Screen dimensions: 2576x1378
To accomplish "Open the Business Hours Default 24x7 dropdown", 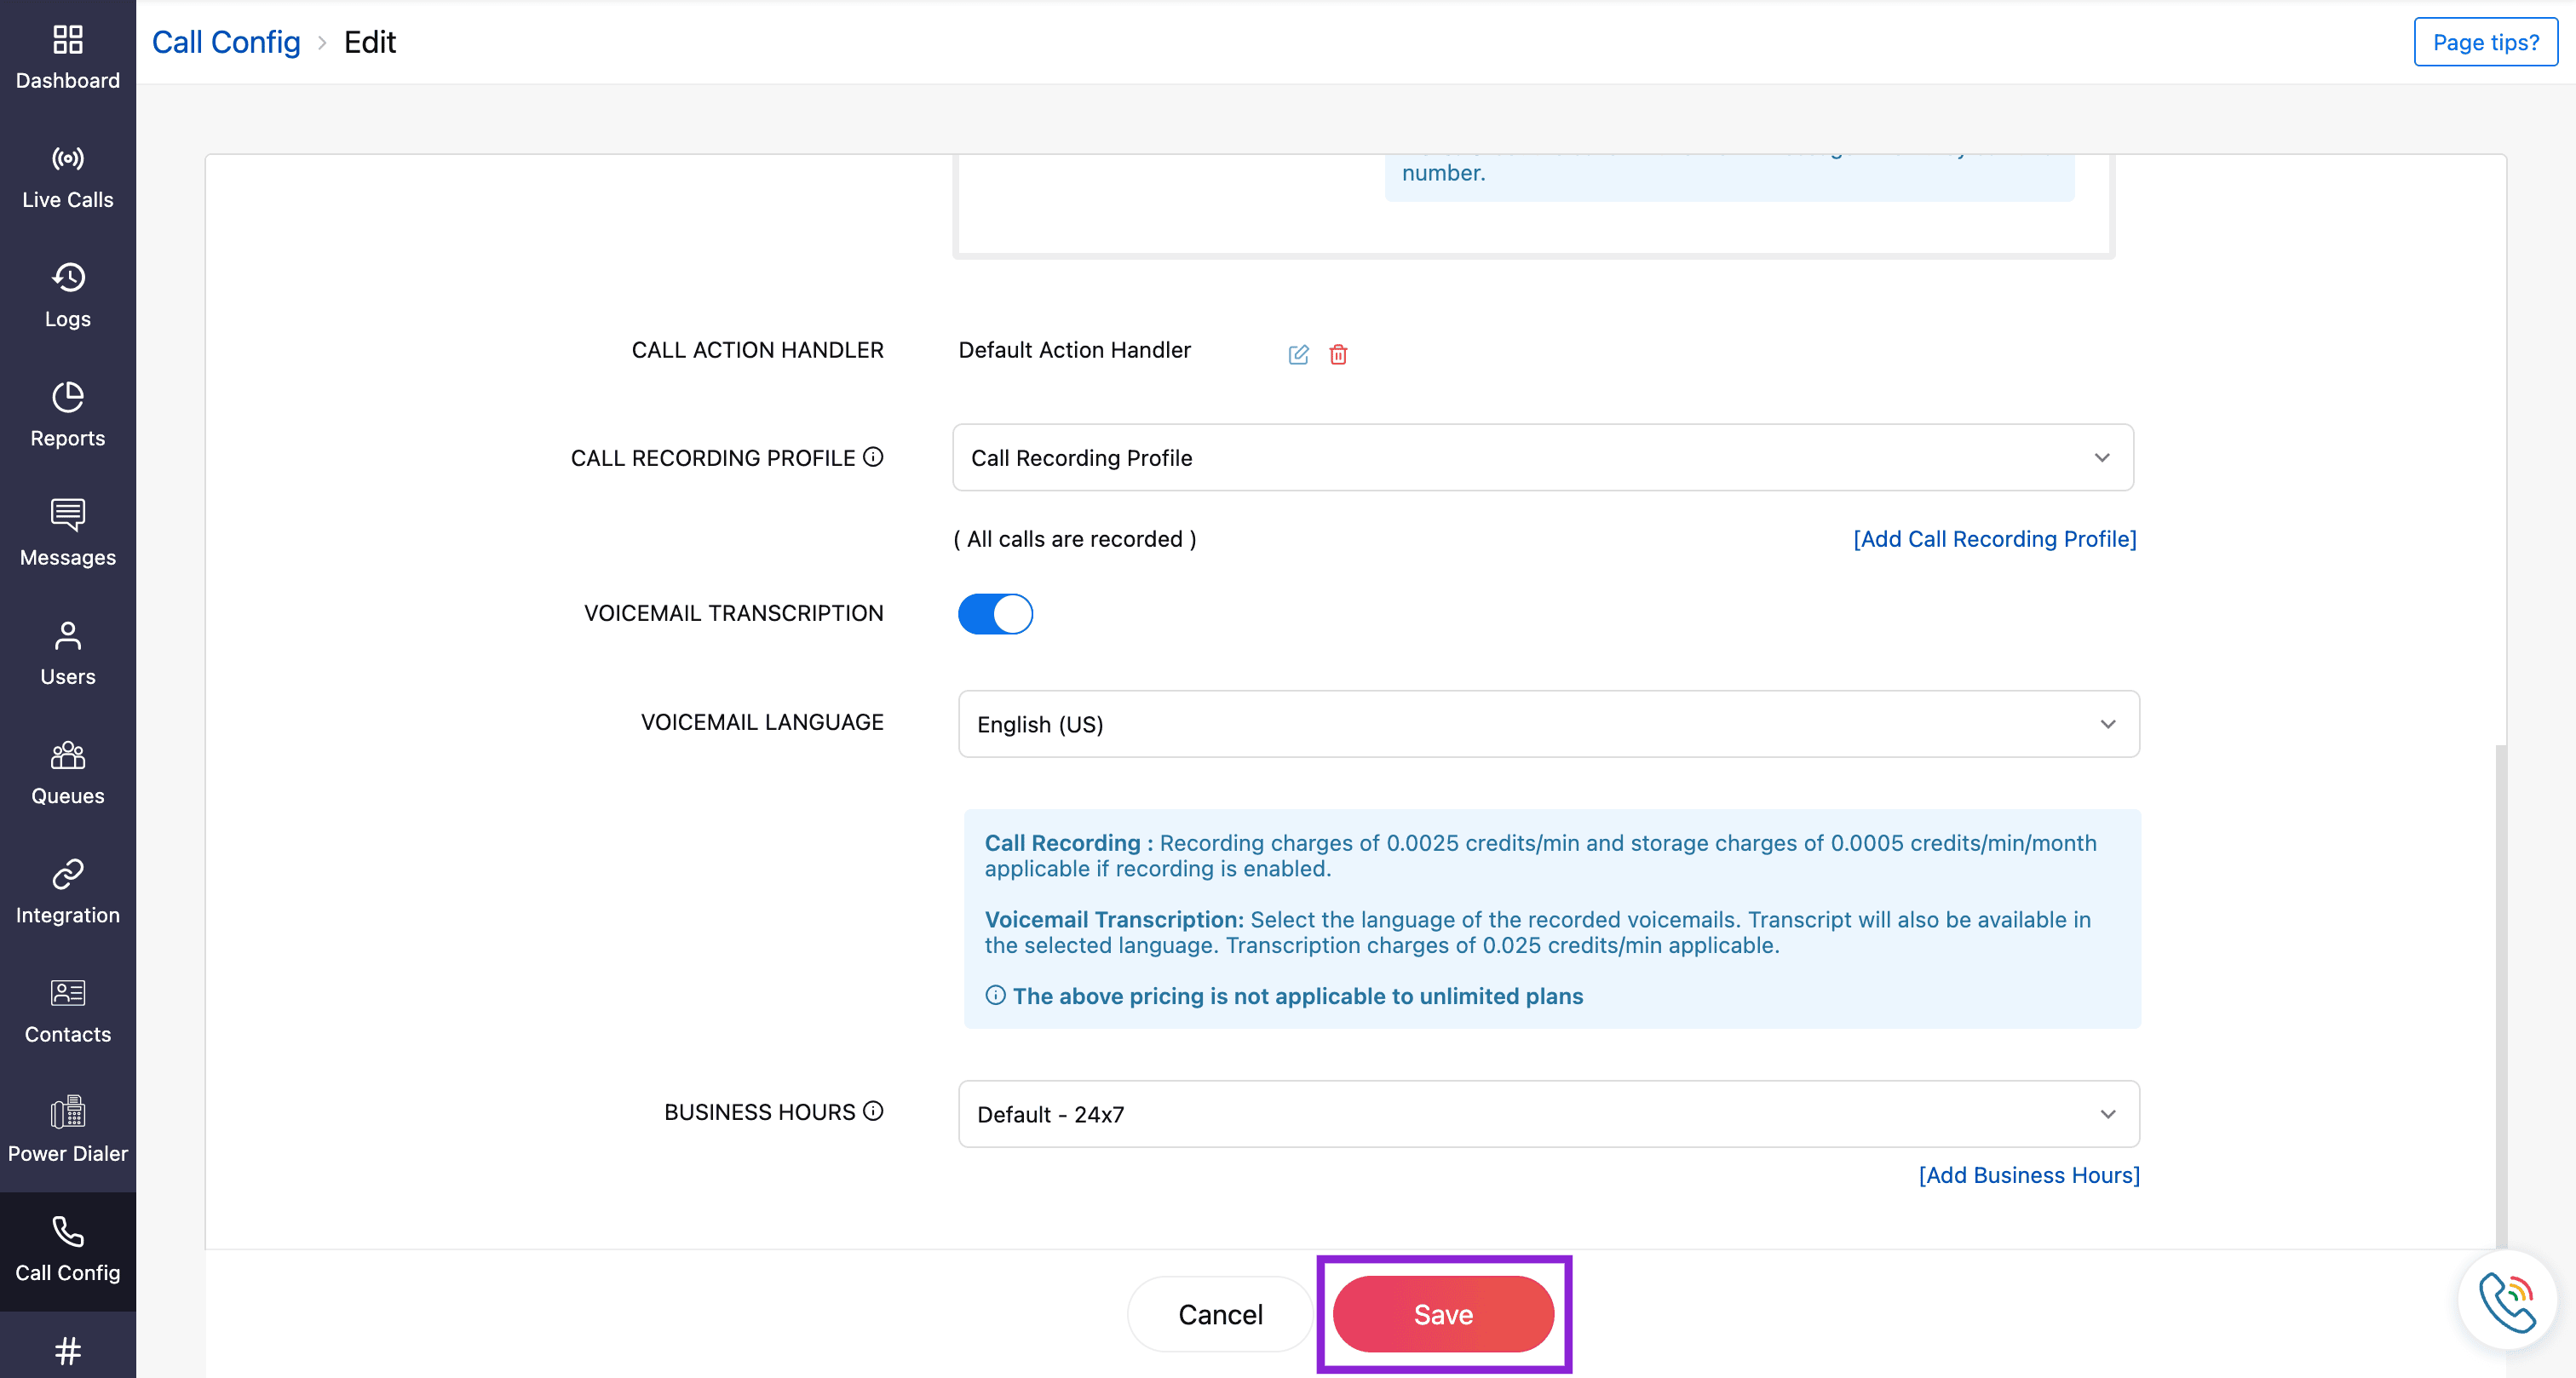I will 1548,1114.
